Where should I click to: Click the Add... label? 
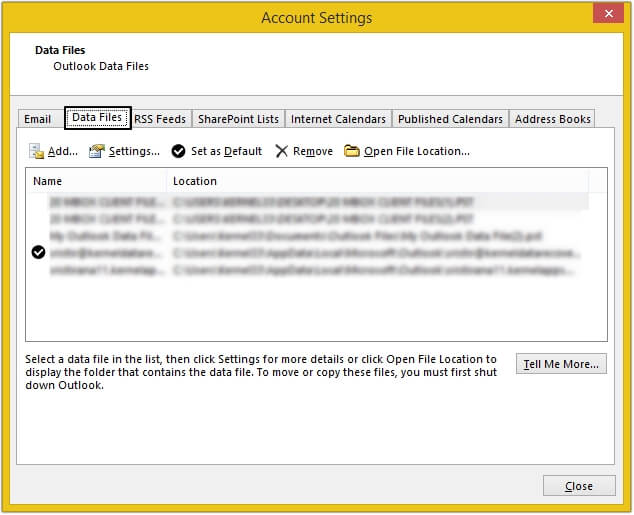pos(63,151)
